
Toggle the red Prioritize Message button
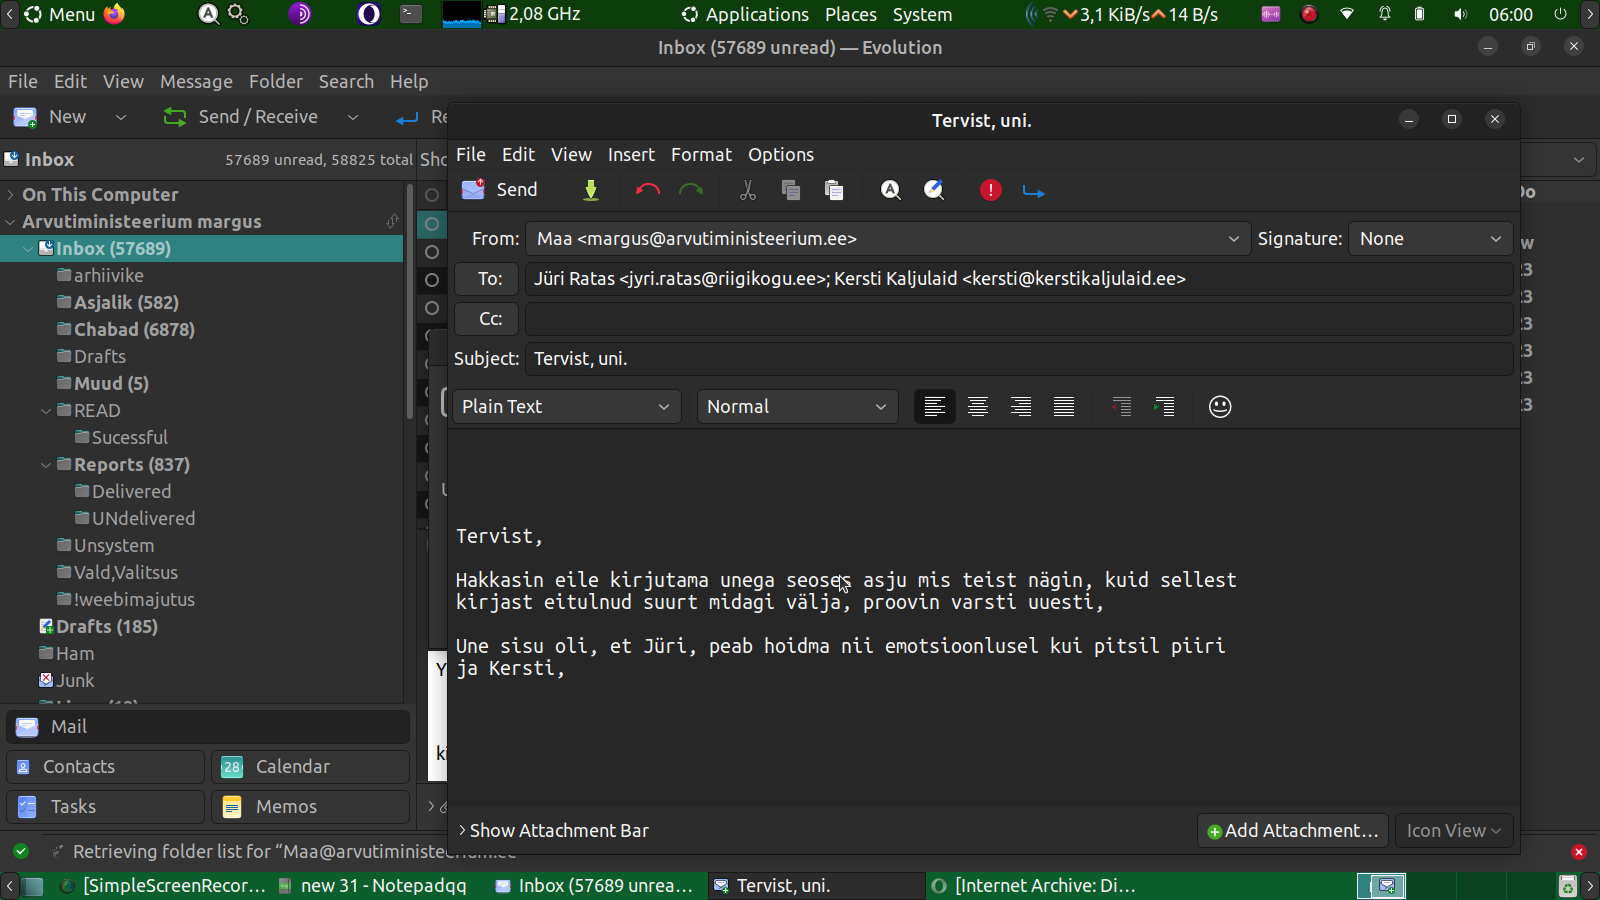[x=990, y=190]
